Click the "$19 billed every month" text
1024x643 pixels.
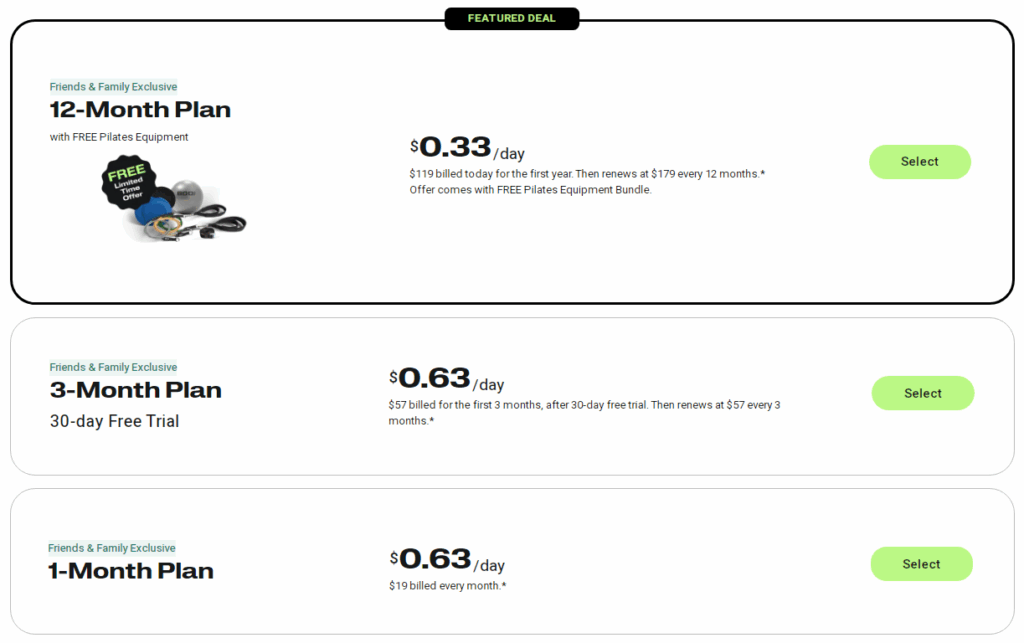click(447, 586)
